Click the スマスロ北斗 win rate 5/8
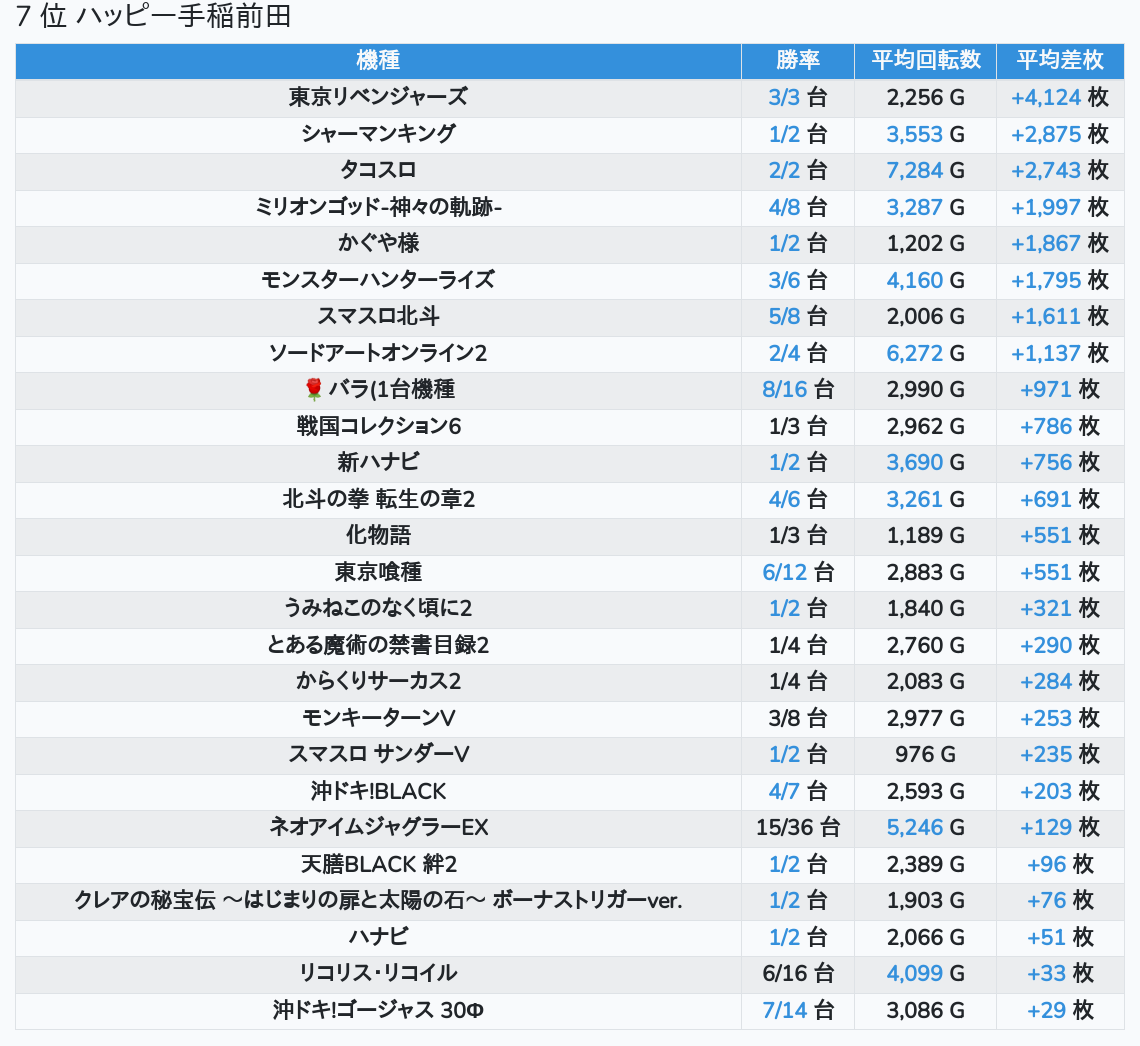 click(x=784, y=316)
